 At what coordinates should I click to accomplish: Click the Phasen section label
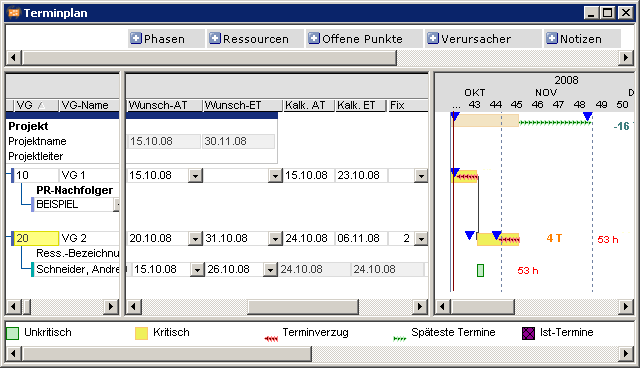164,39
